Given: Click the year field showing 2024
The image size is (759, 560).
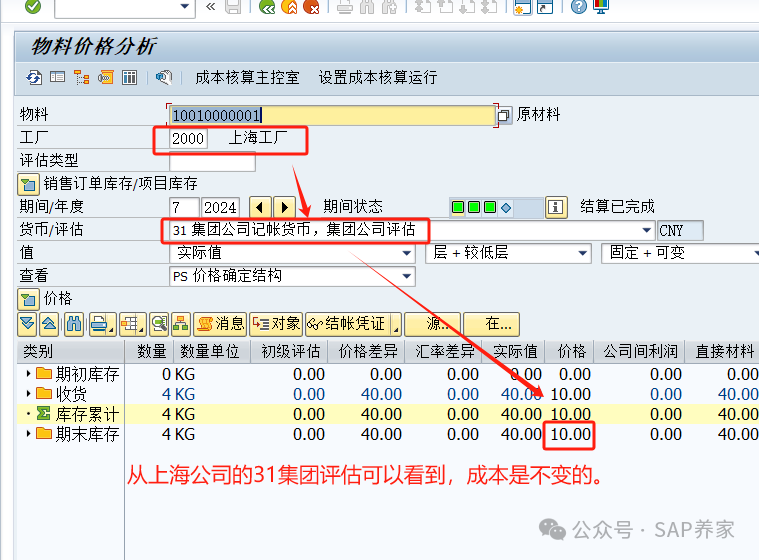Looking at the screenshot, I should [220, 207].
